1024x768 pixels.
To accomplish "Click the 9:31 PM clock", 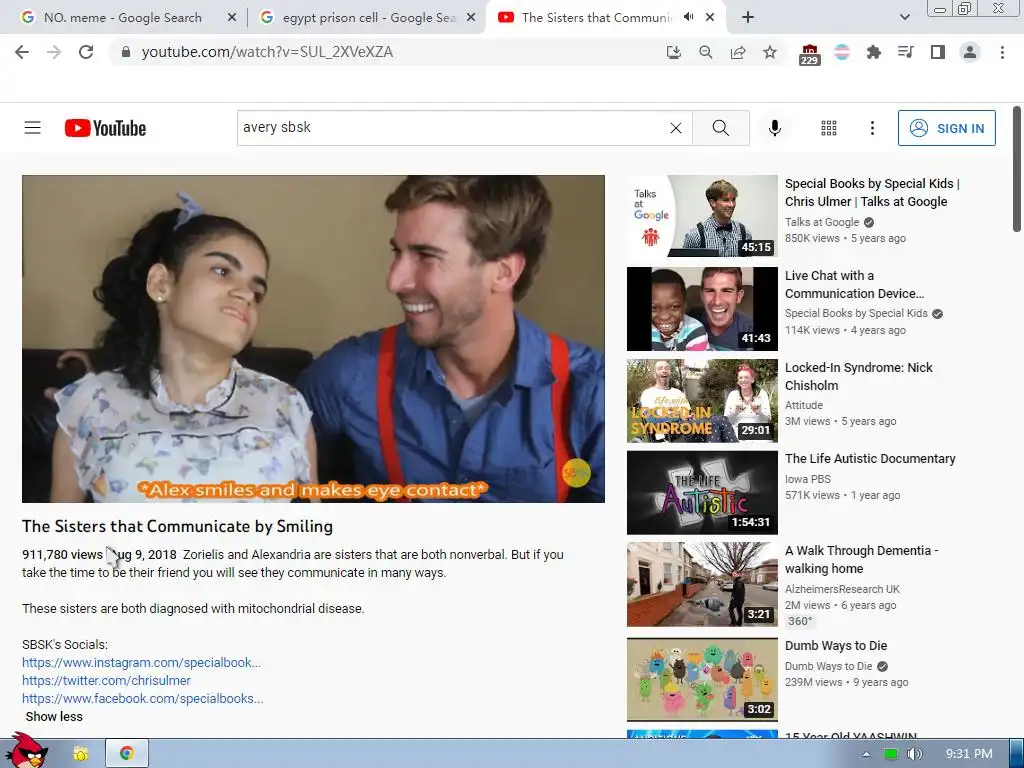I will click(969, 754).
